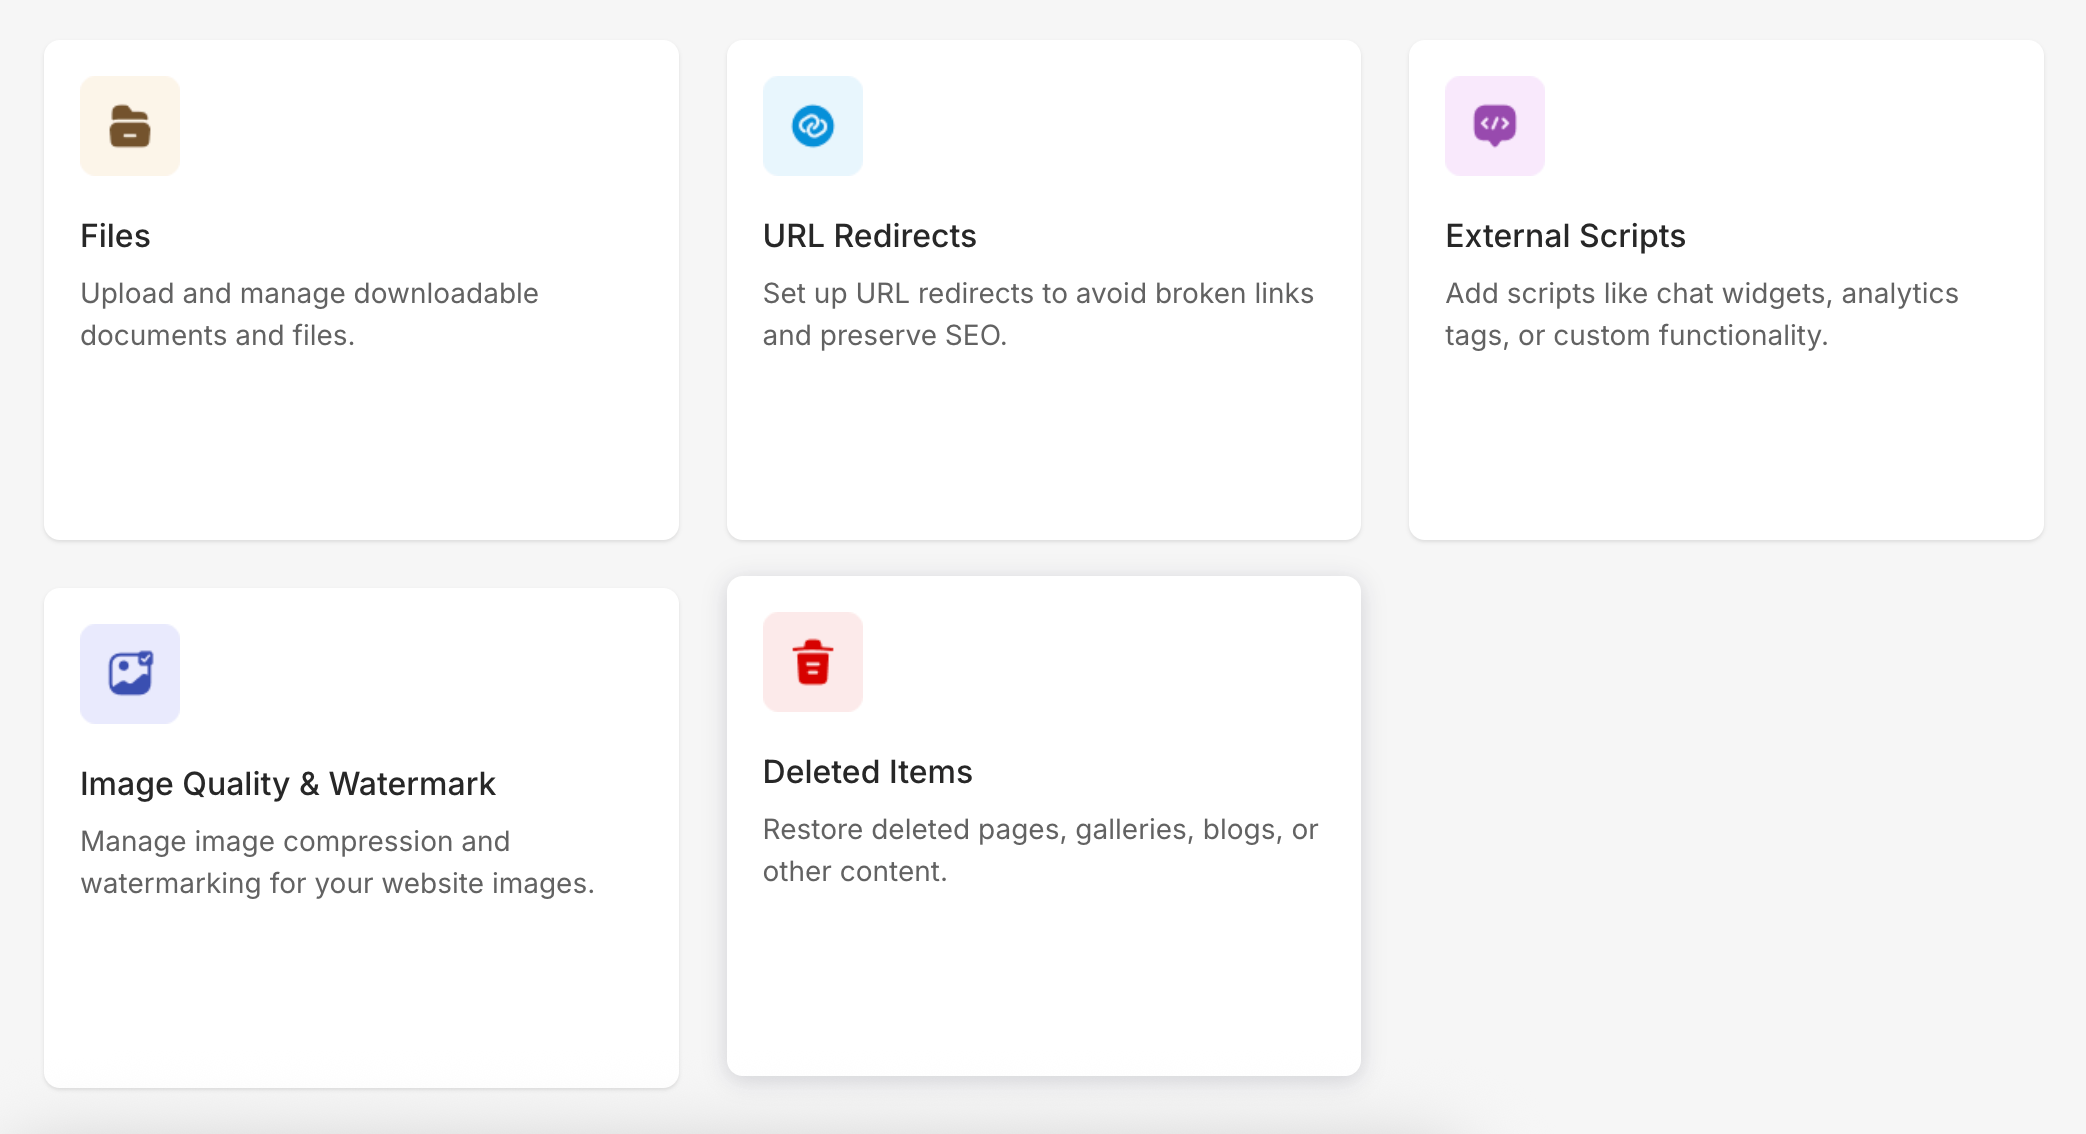Click the 'Add scripts like chat widgets' description
This screenshot has width=2086, height=1134.
point(1701,314)
